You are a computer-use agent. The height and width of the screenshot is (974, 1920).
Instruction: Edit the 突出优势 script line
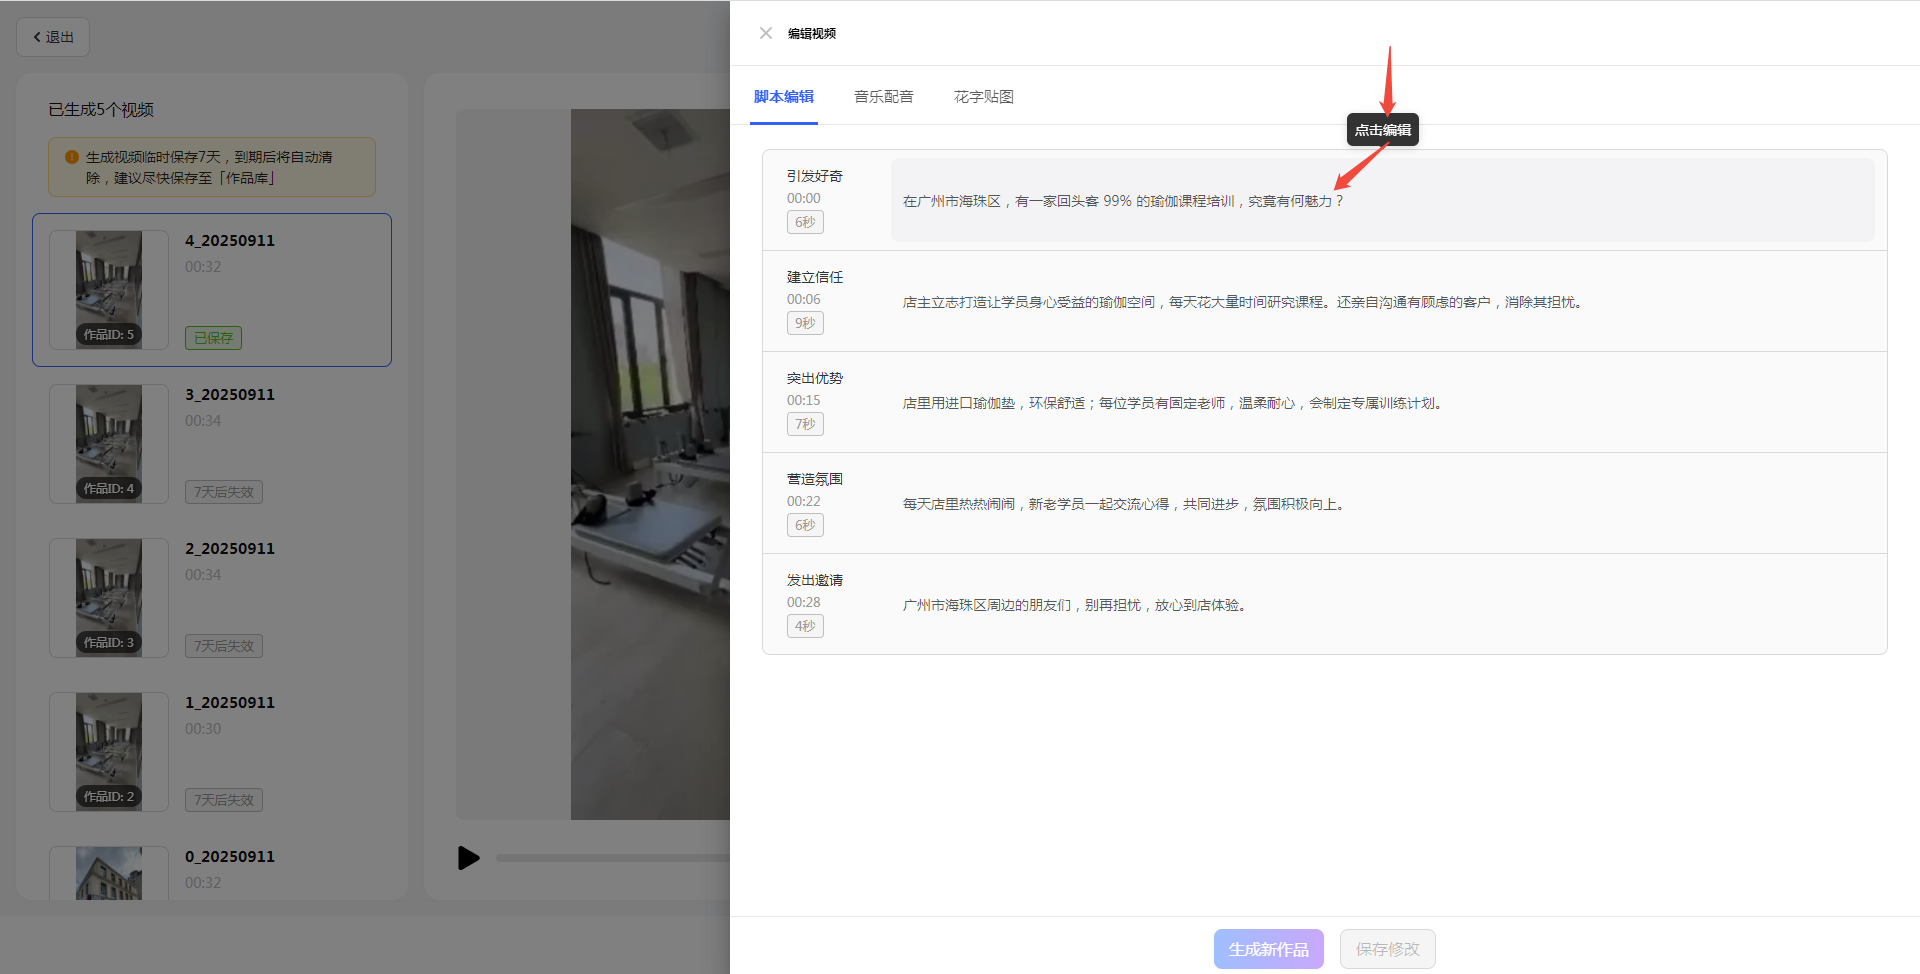coord(1171,403)
